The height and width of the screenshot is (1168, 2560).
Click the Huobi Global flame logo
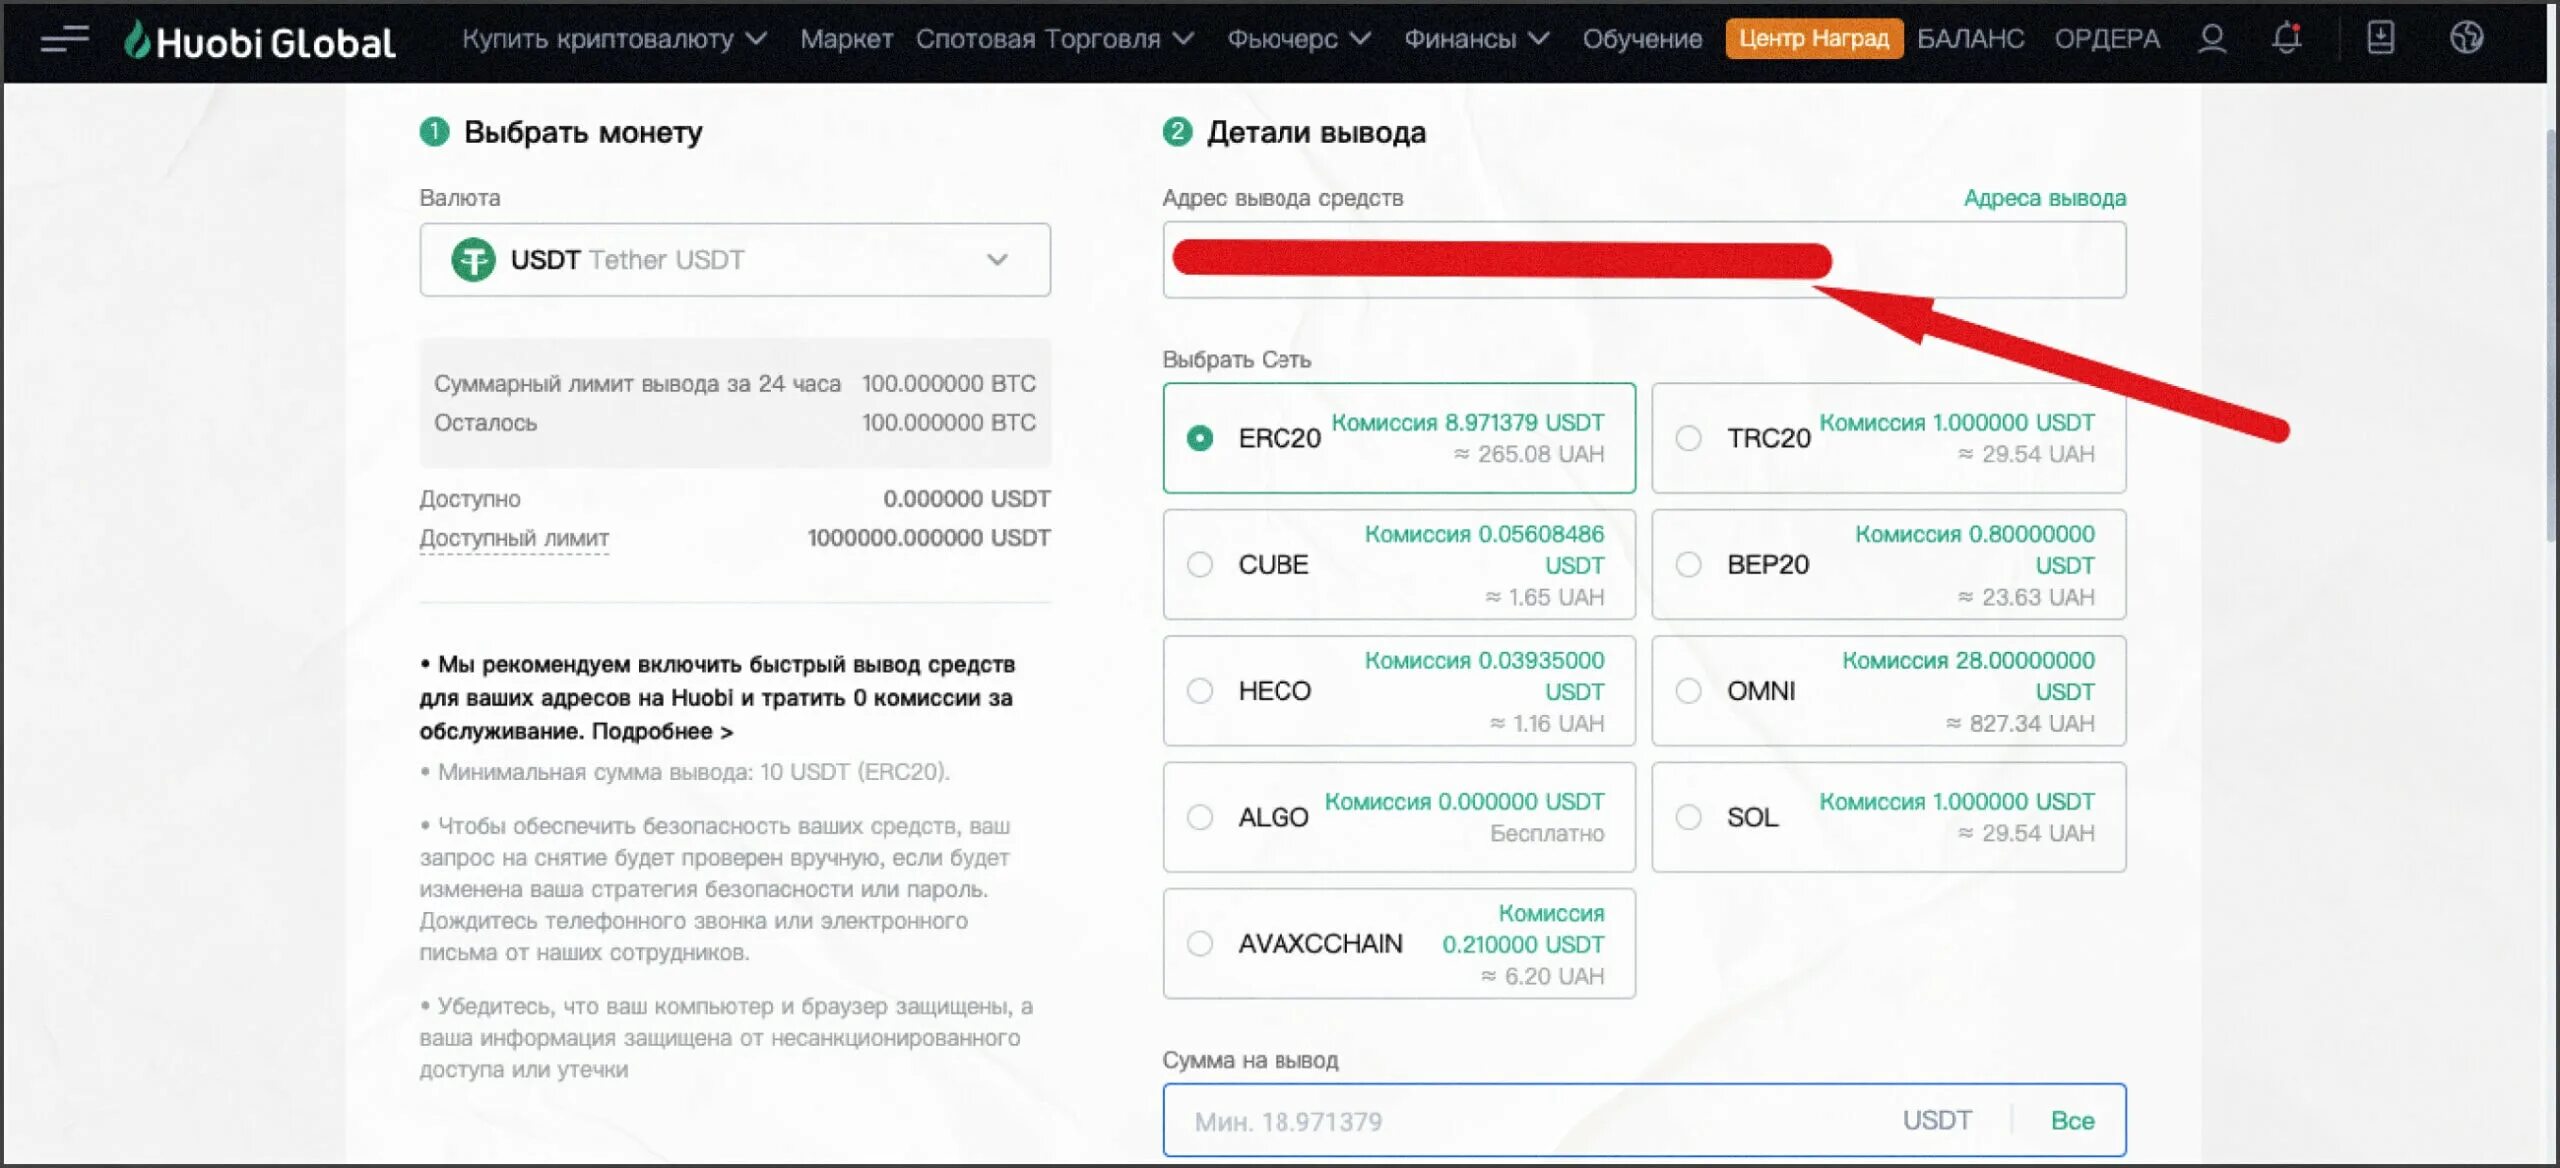click(138, 40)
